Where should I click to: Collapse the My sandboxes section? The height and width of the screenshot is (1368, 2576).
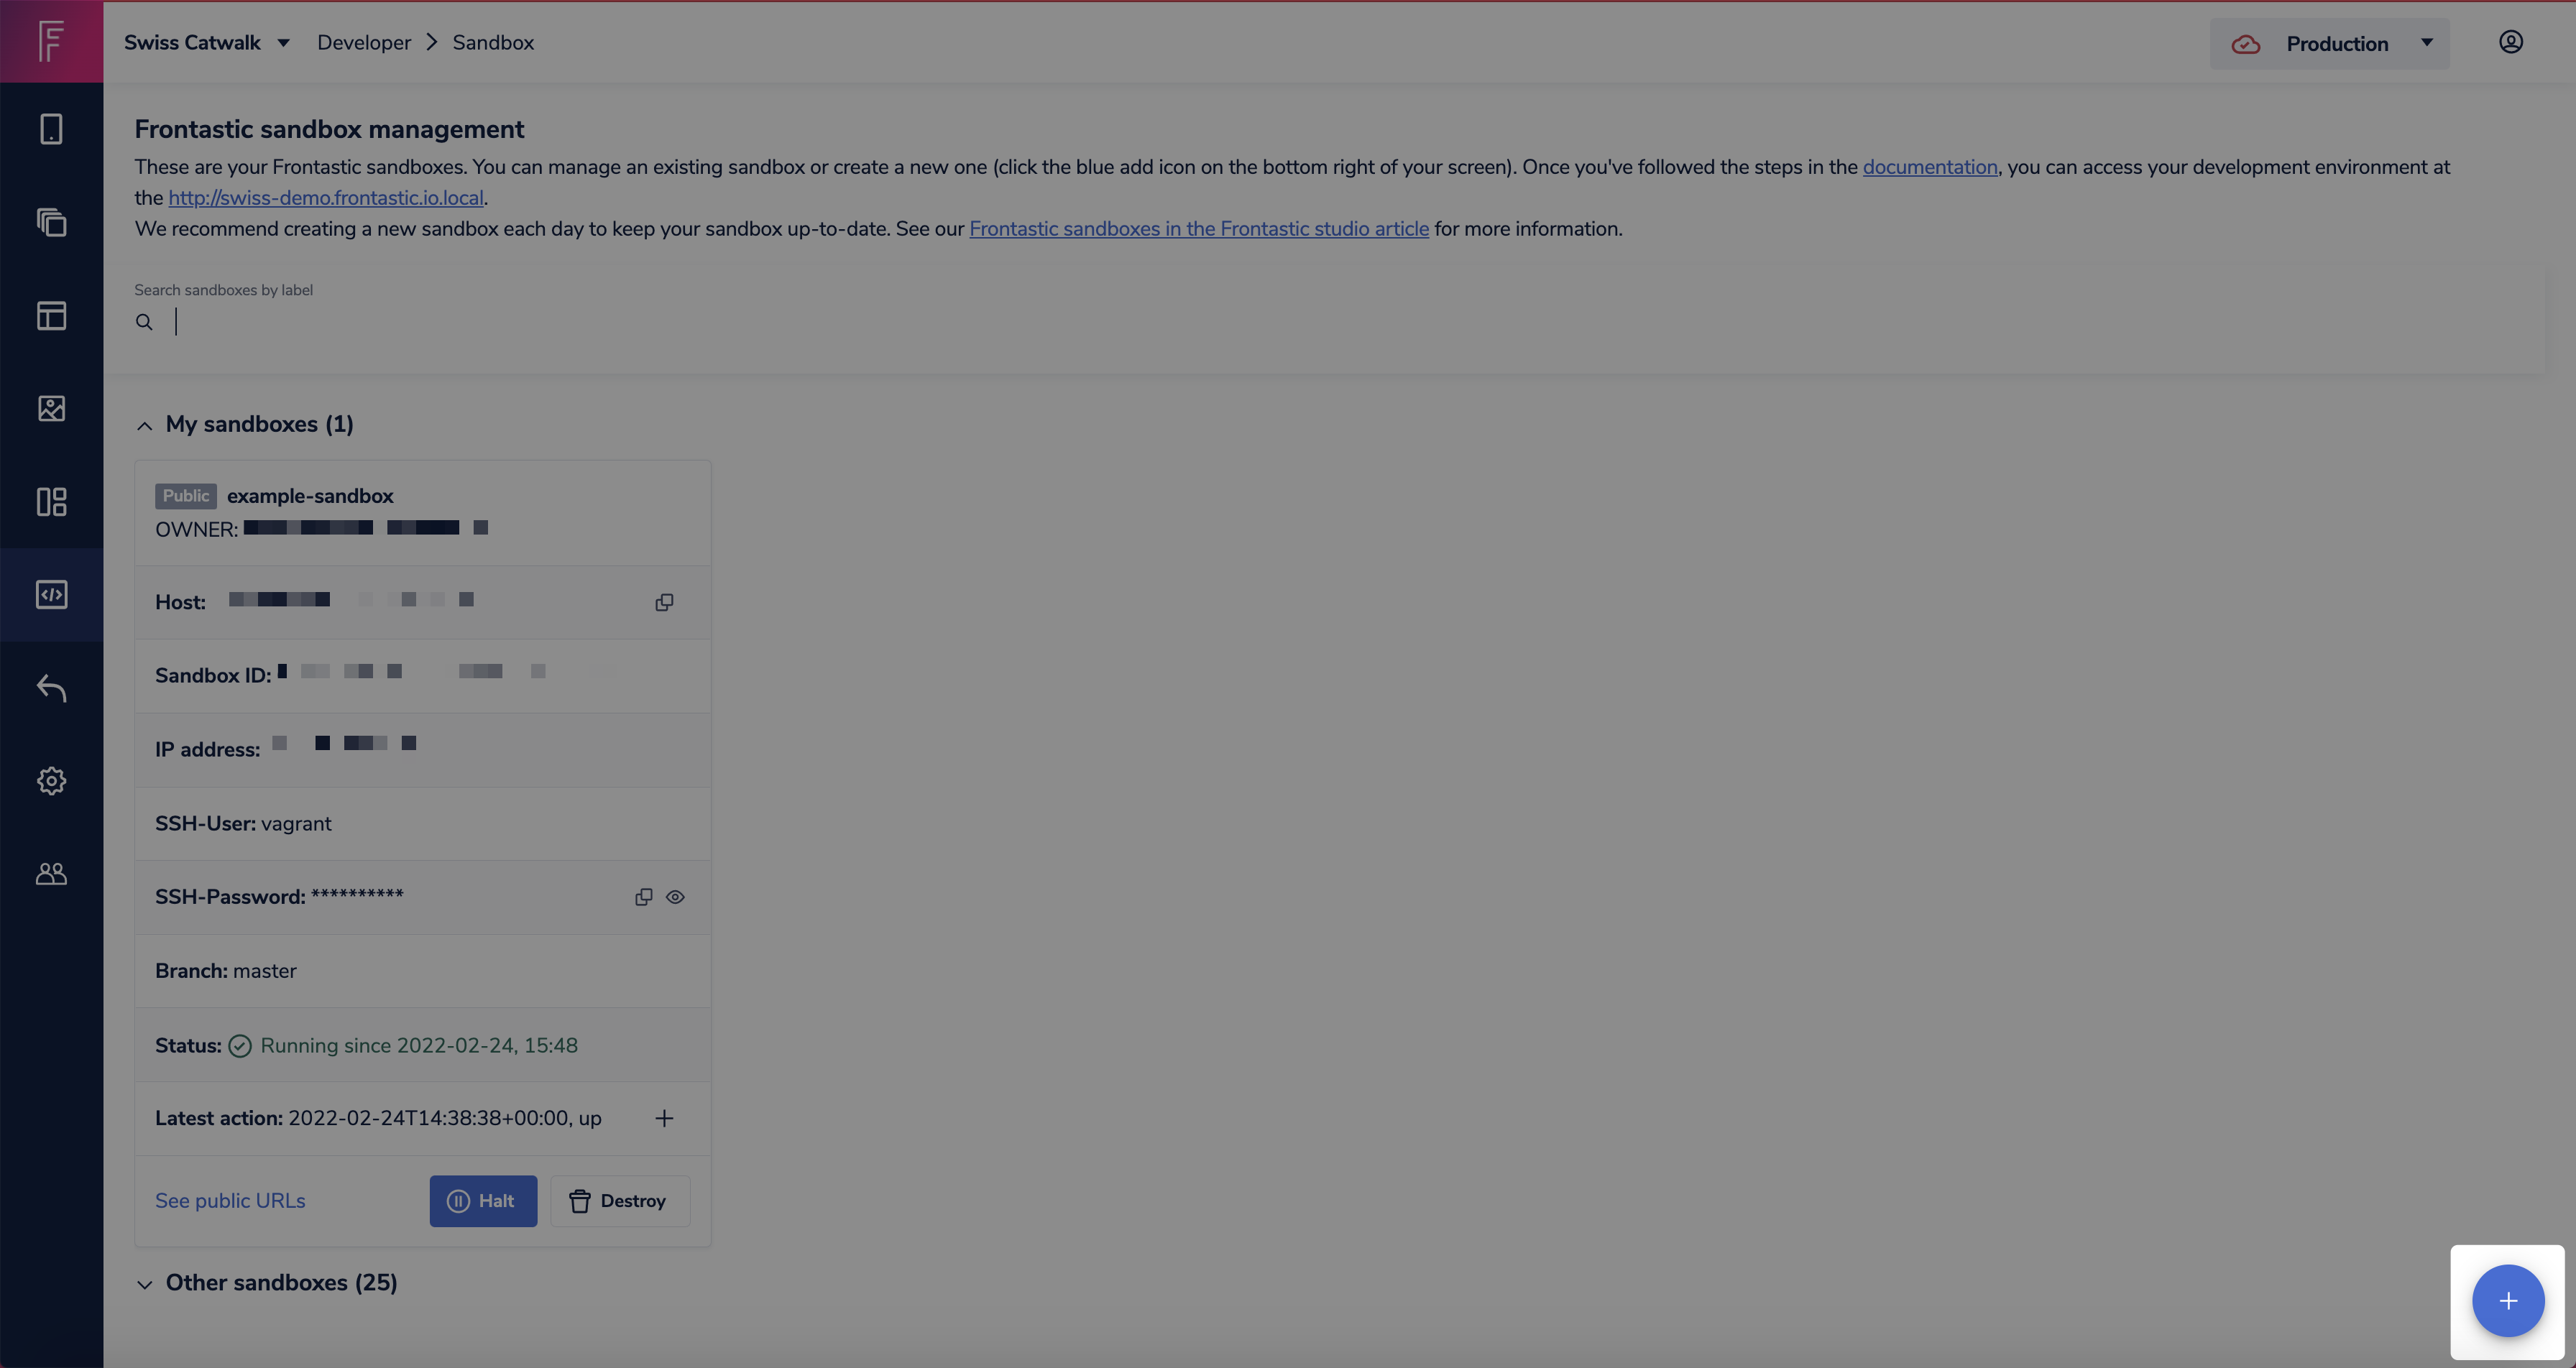coord(145,425)
